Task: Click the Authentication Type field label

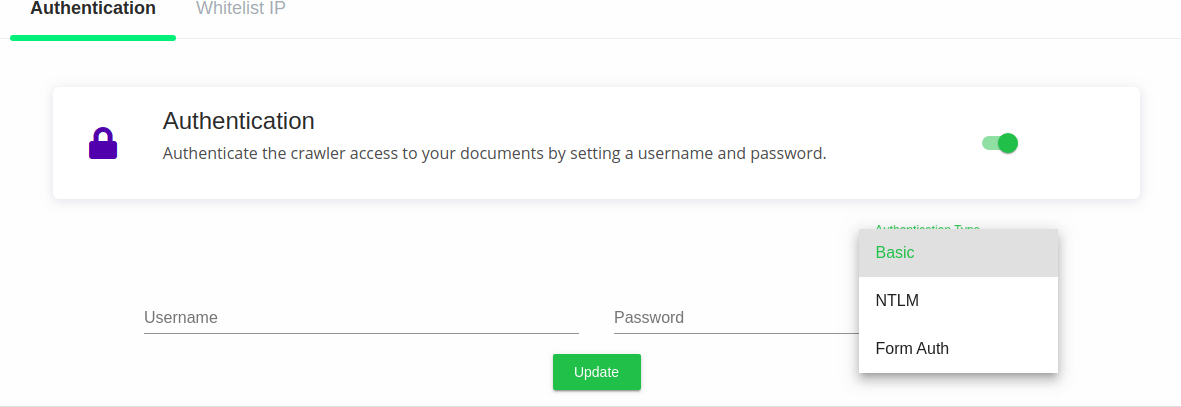Action: pos(927,226)
